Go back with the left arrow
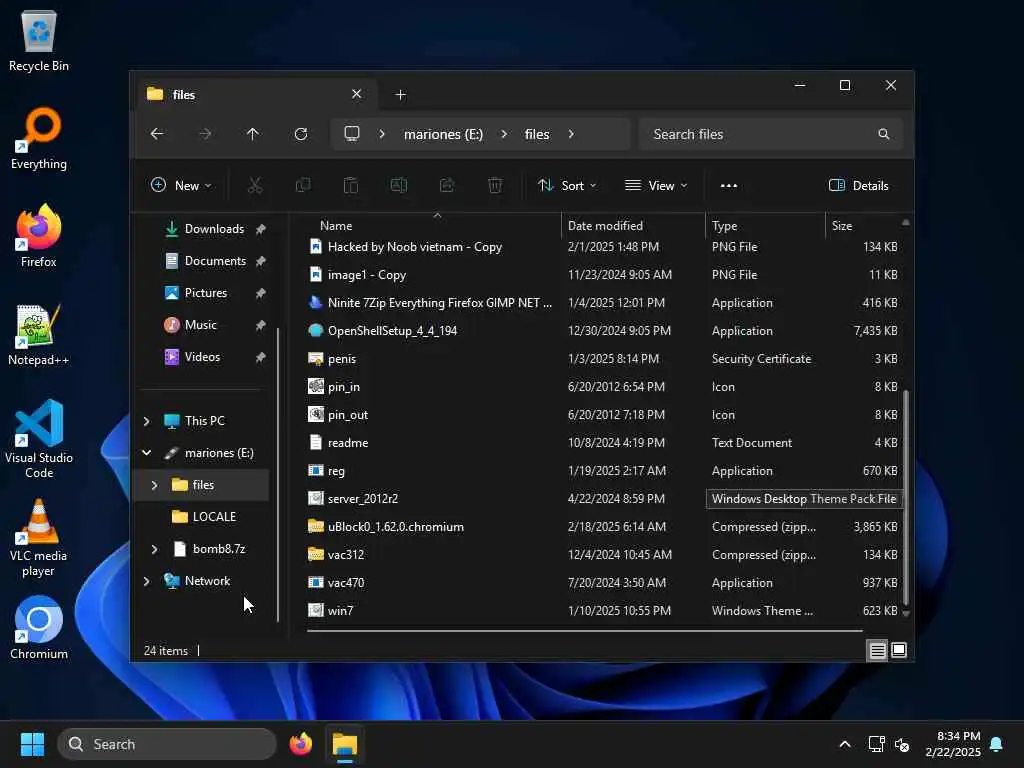1024x768 pixels. click(157, 134)
